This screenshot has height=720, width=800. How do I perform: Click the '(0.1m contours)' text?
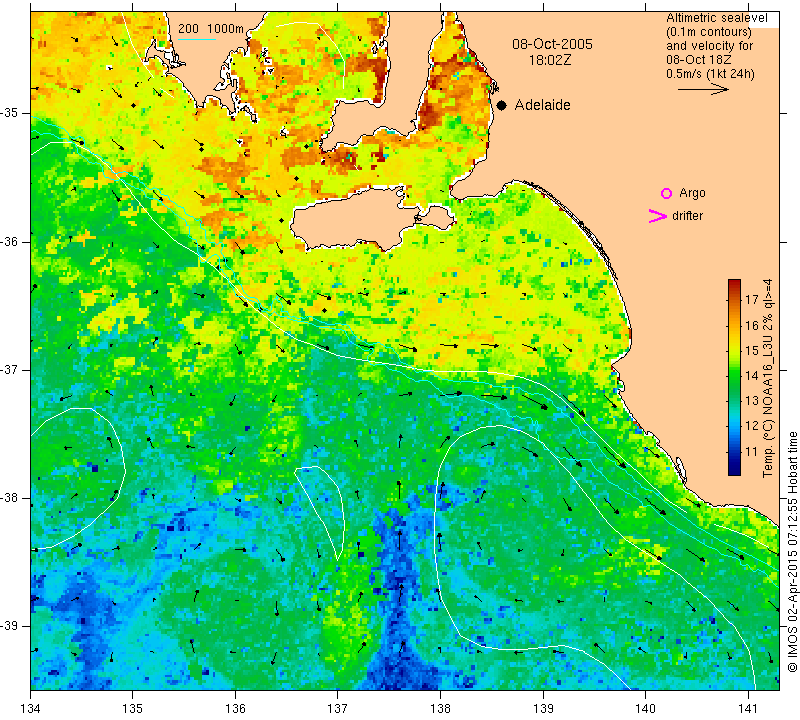point(709,32)
